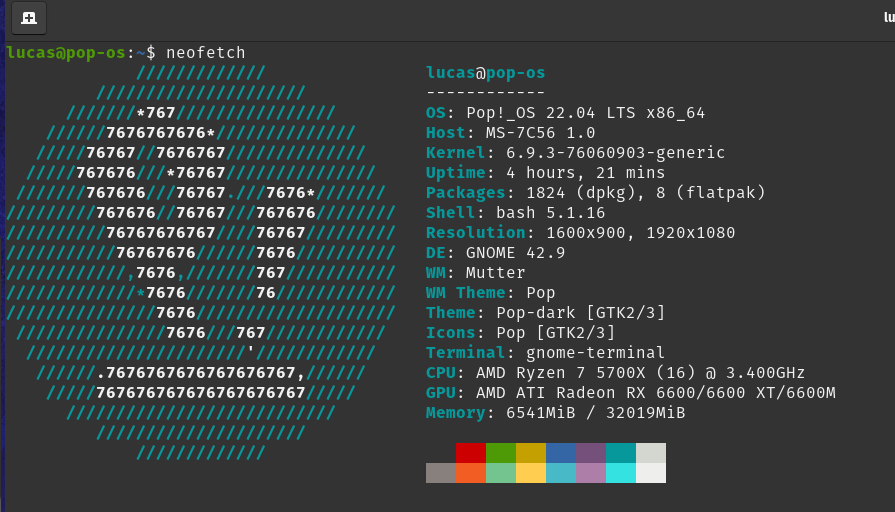895x512 pixels.
Task: Click the red color block in top row
Action: click(x=471, y=453)
